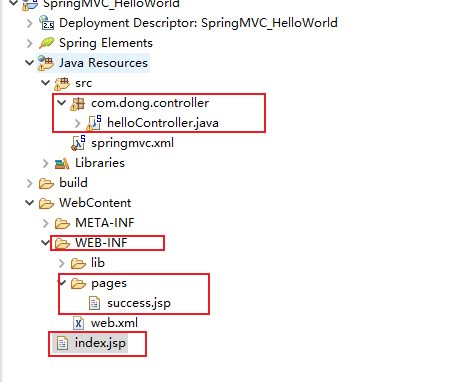This screenshot has width=470, height=382.
Task: Select the 'index.jsp' label
Action: point(100,343)
